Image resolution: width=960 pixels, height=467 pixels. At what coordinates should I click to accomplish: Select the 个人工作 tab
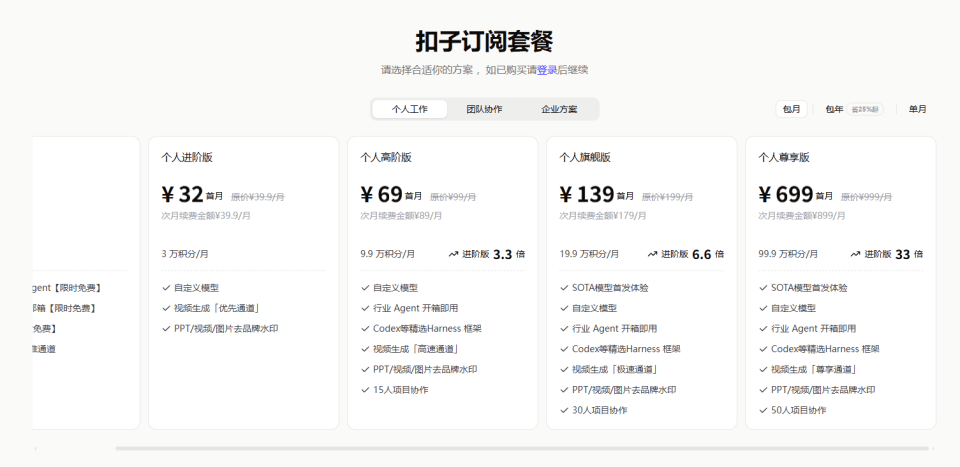point(410,110)
